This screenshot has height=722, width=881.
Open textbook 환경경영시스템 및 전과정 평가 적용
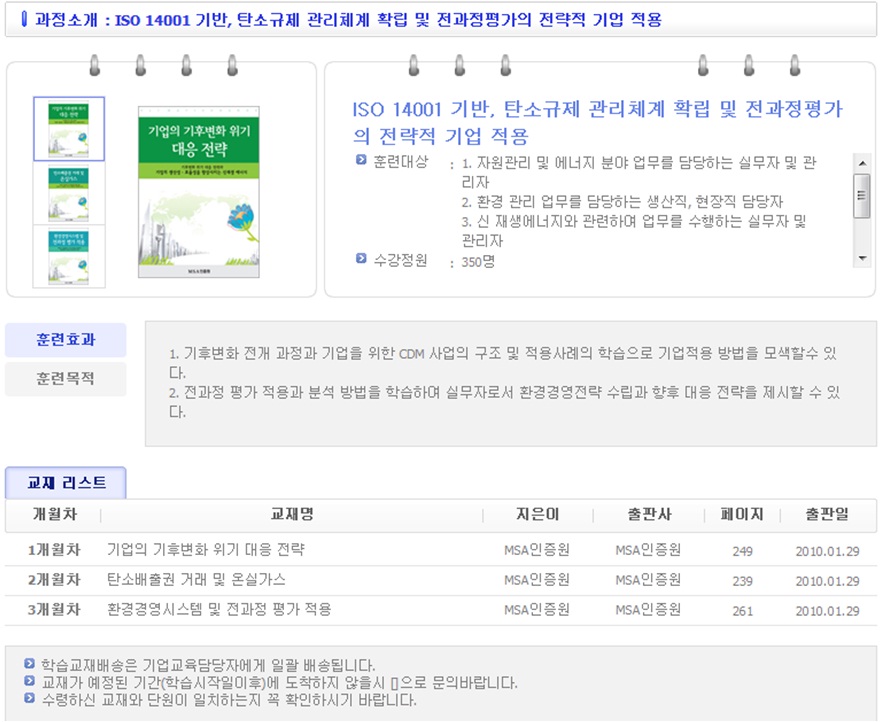(218, 609)
